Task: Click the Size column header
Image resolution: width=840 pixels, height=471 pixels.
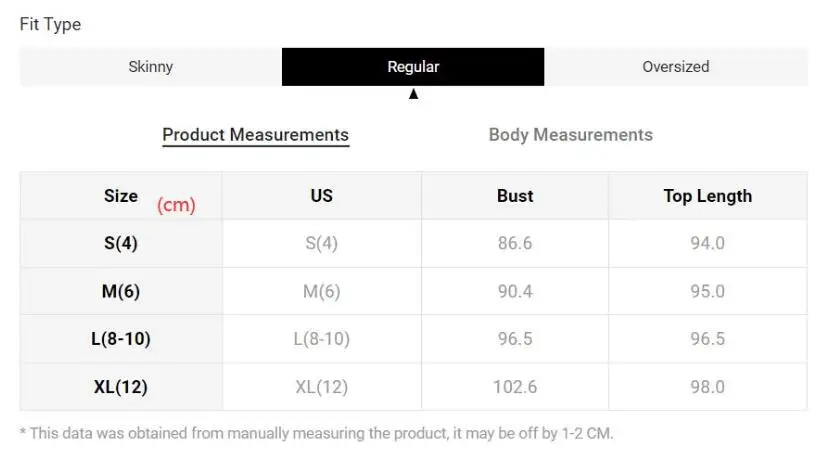Action: tap(121, 196)
